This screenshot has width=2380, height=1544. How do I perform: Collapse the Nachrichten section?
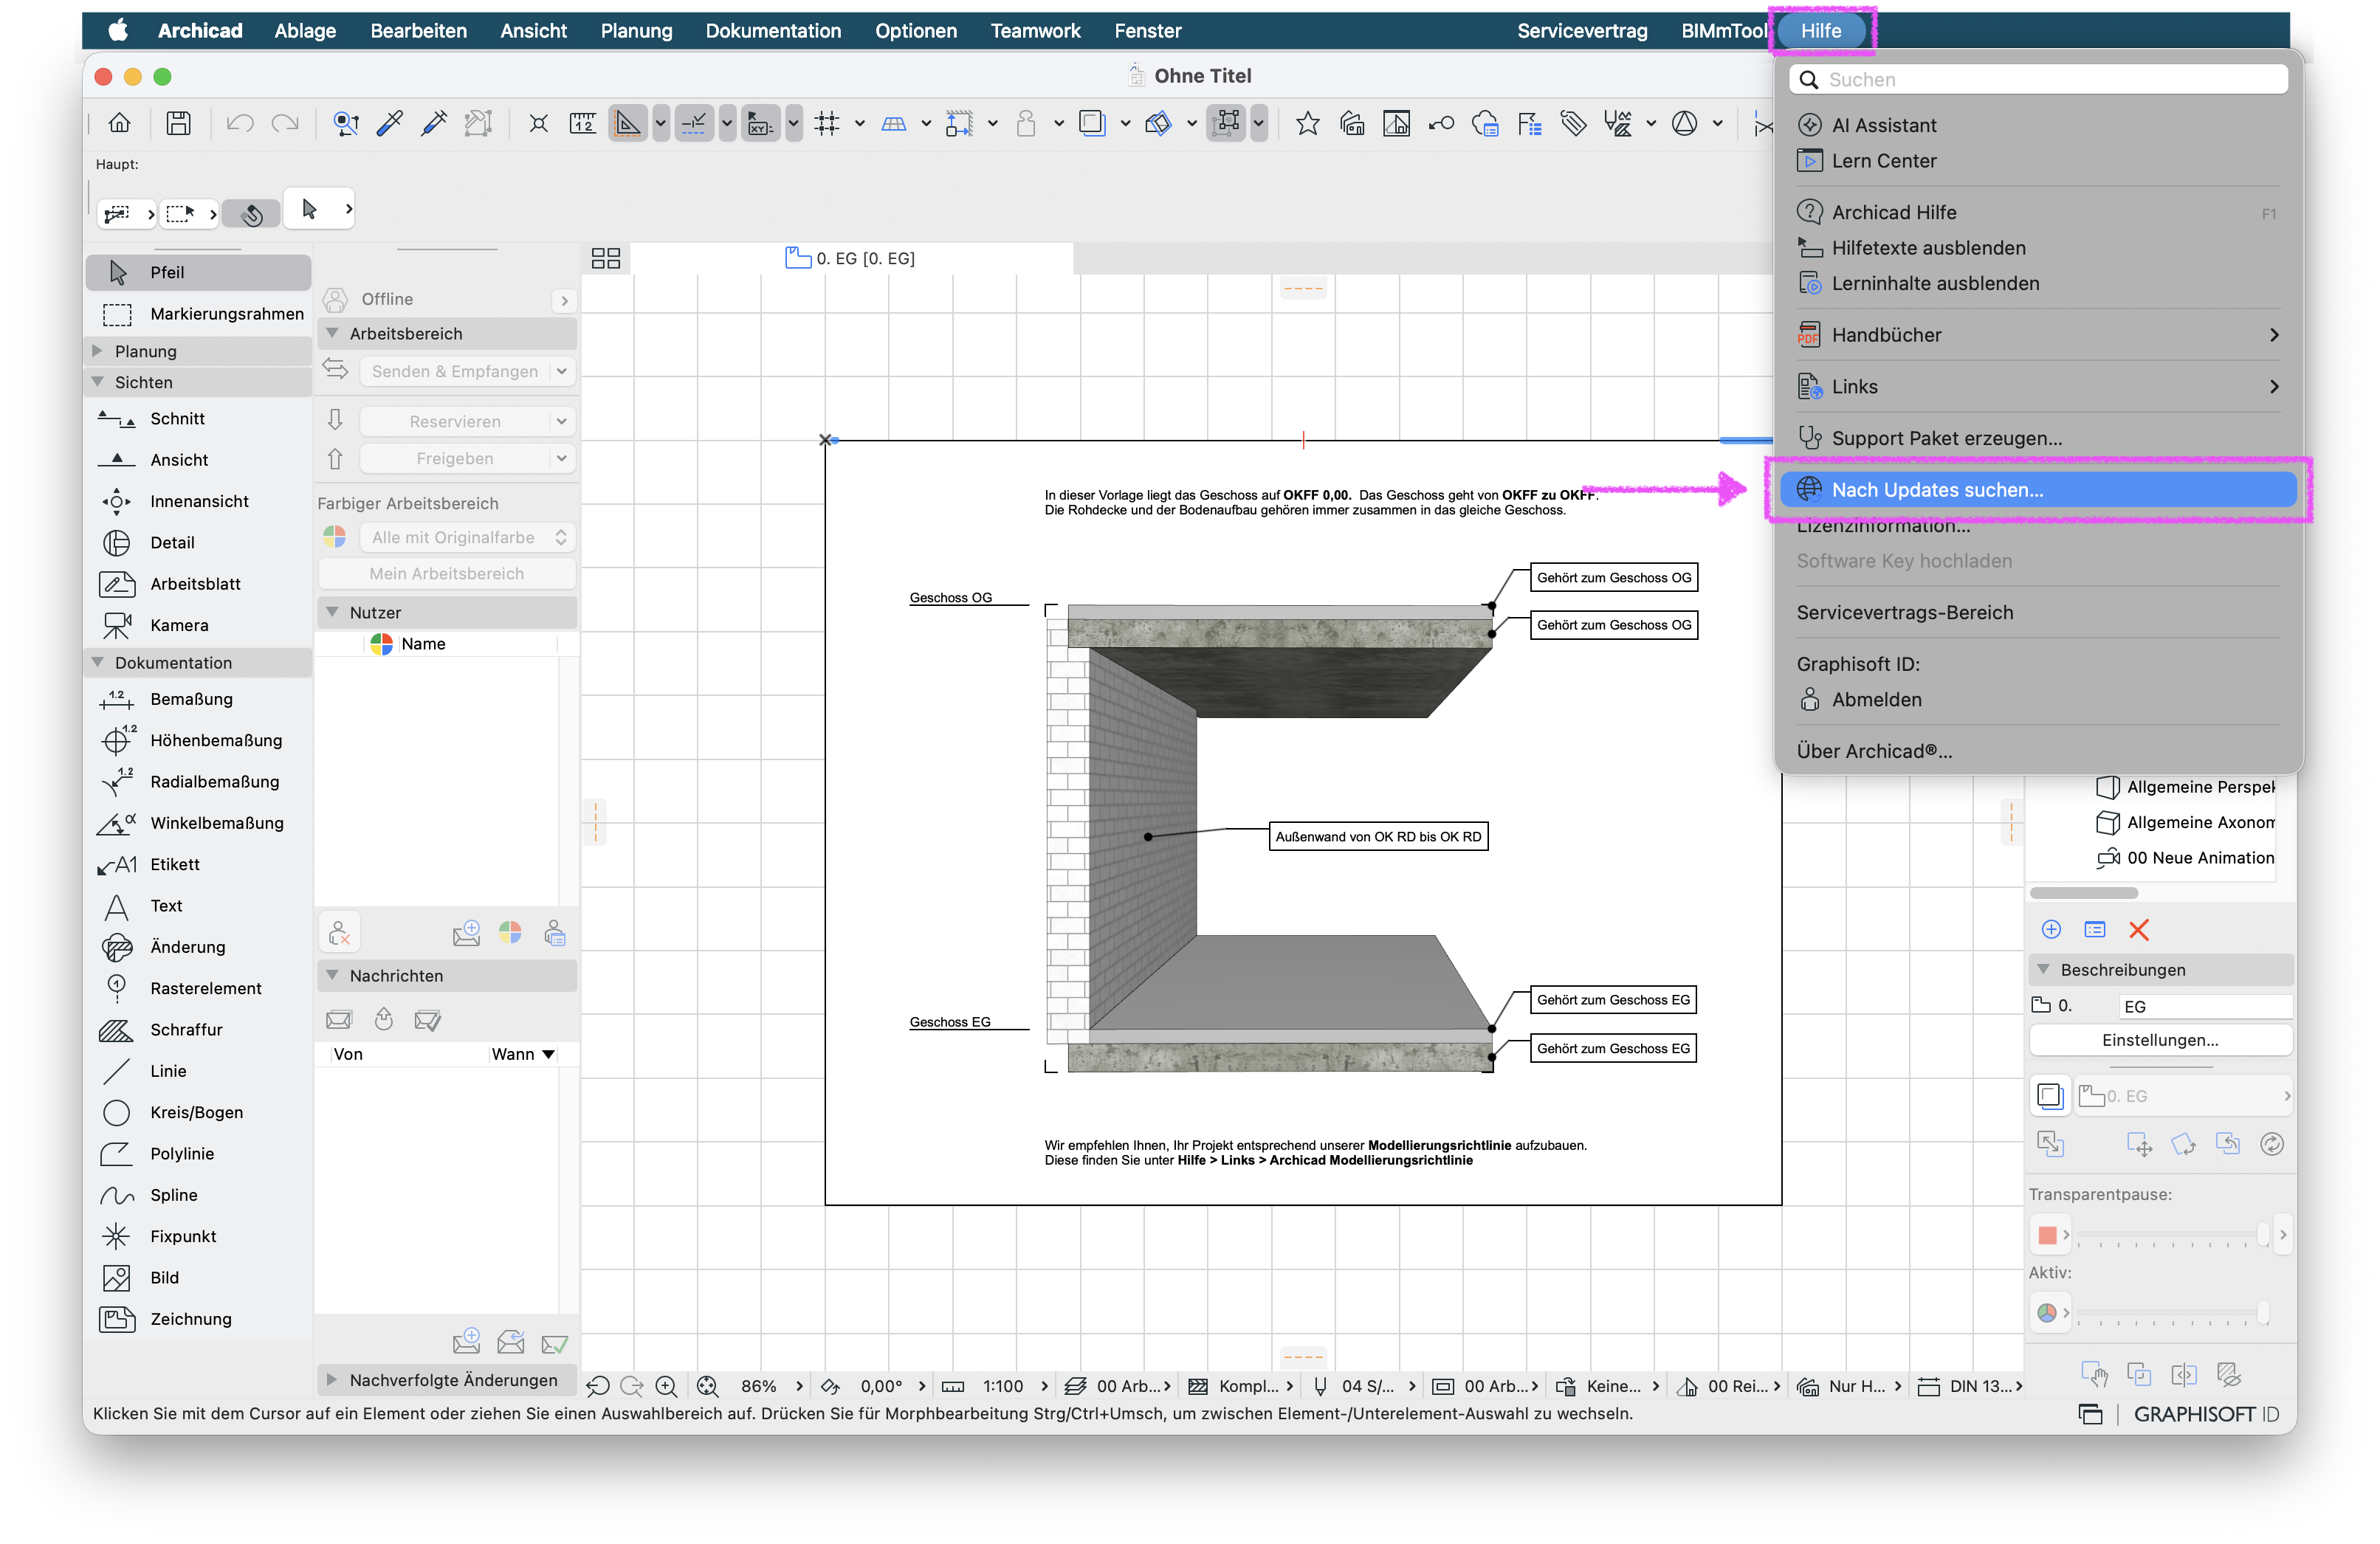pyautogui.click(x=333, y=976)
